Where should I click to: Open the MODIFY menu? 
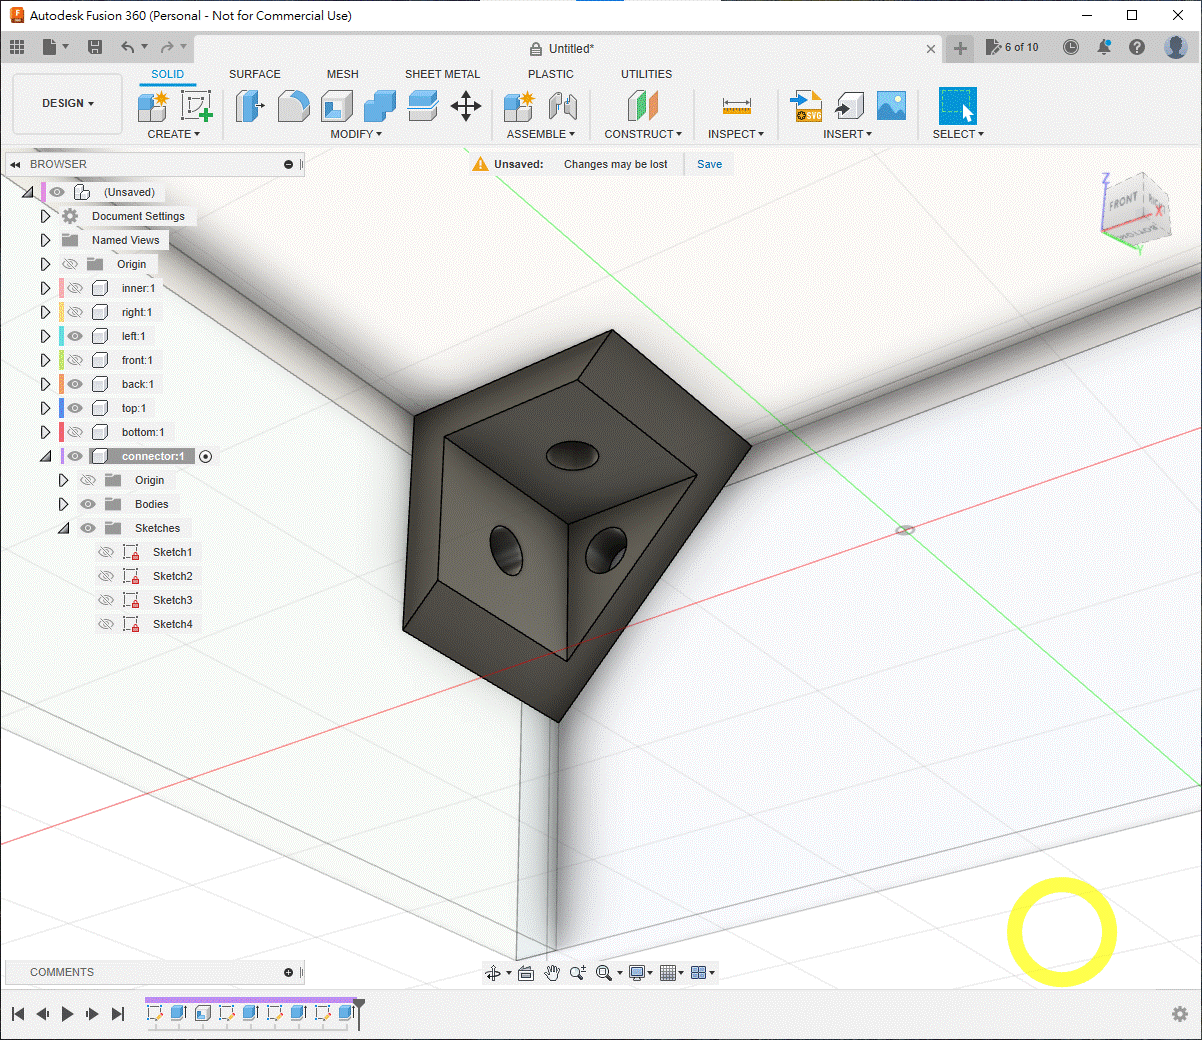pos(356,134)
